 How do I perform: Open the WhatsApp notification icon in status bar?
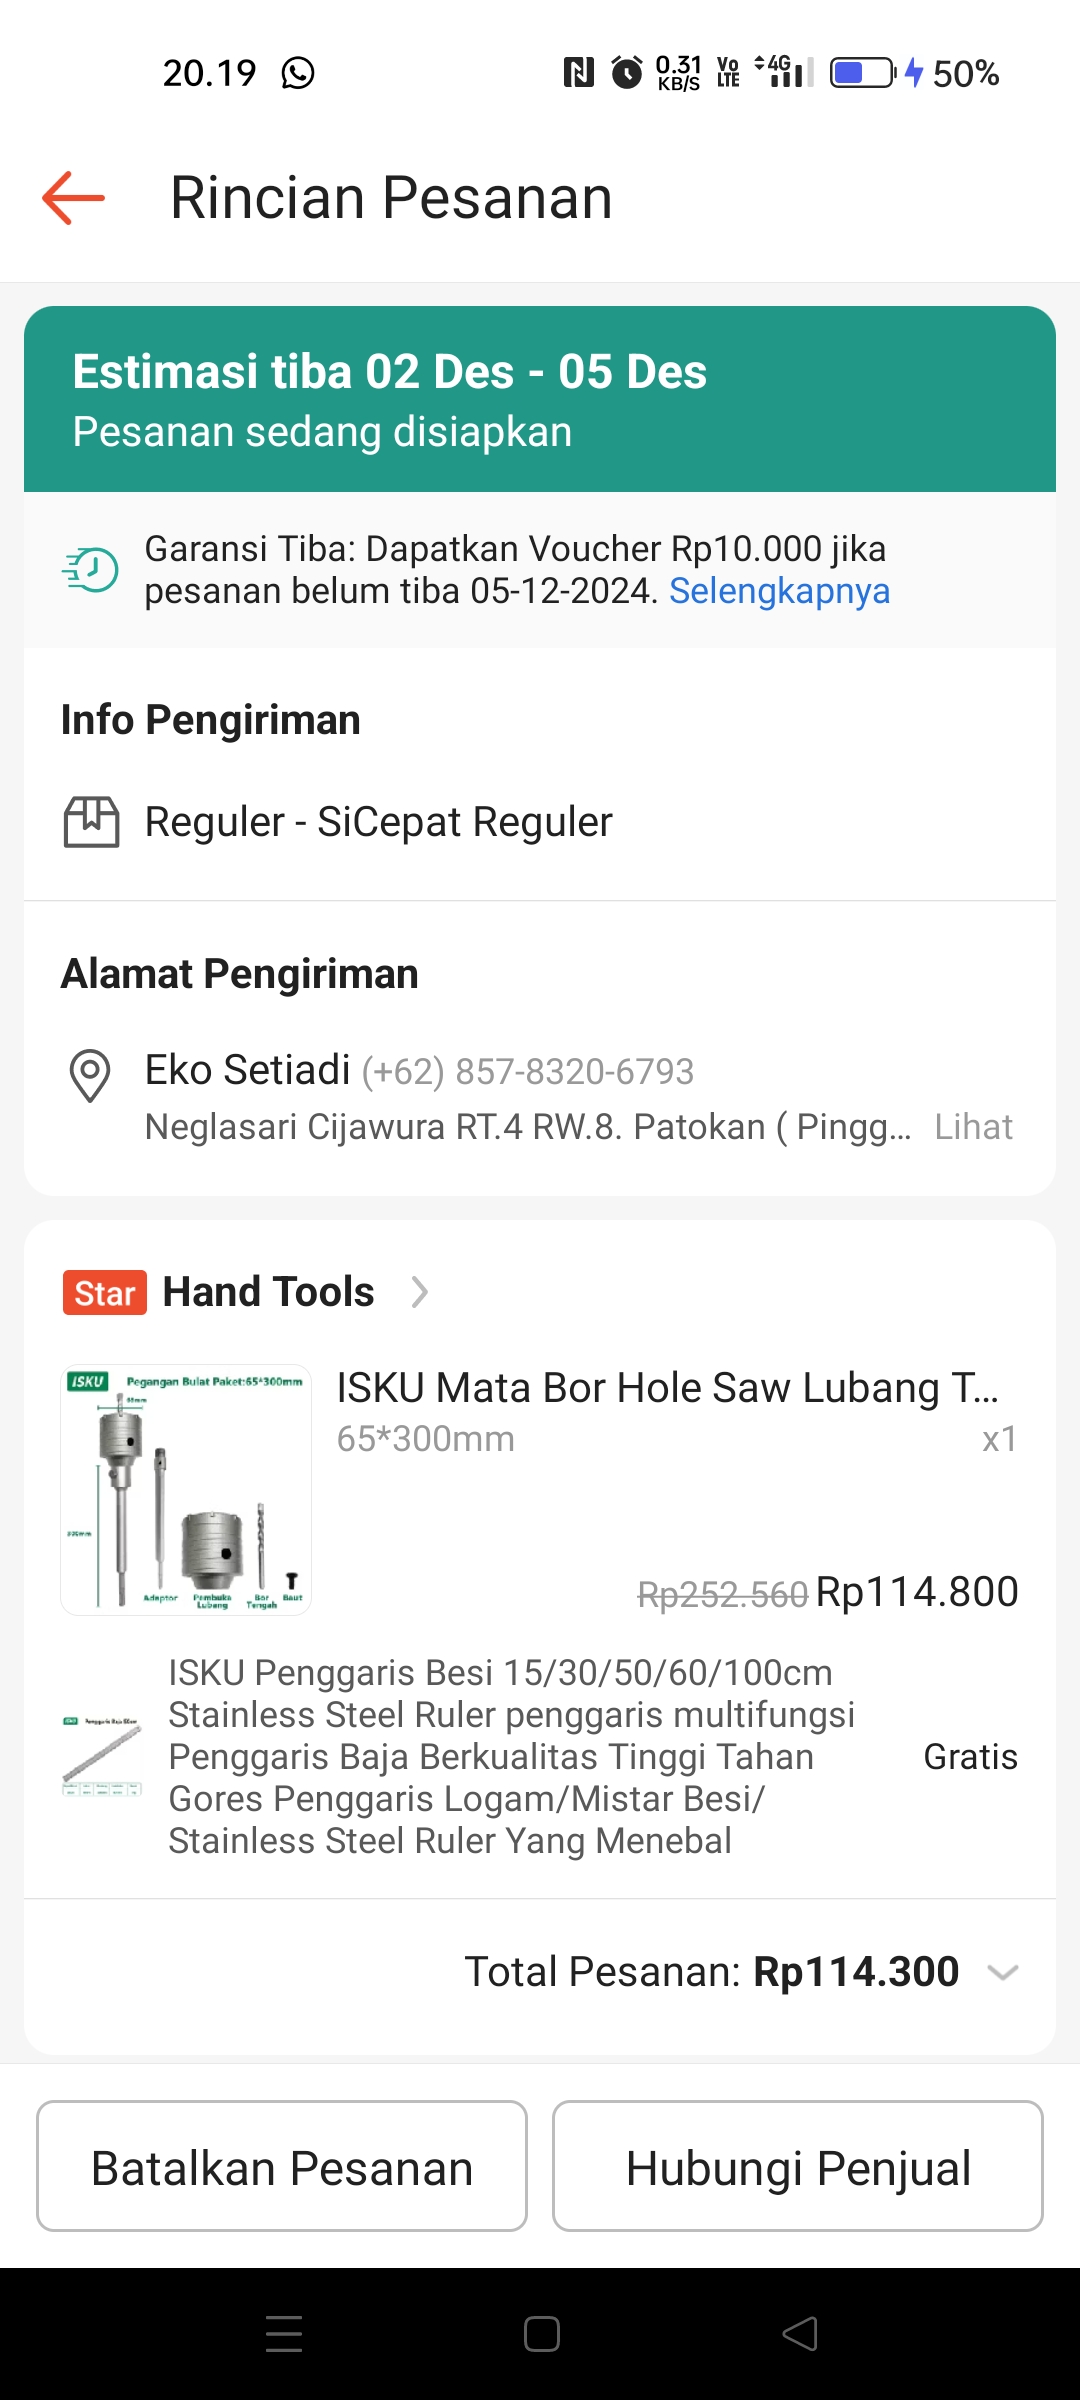click(x=298, y=73)
